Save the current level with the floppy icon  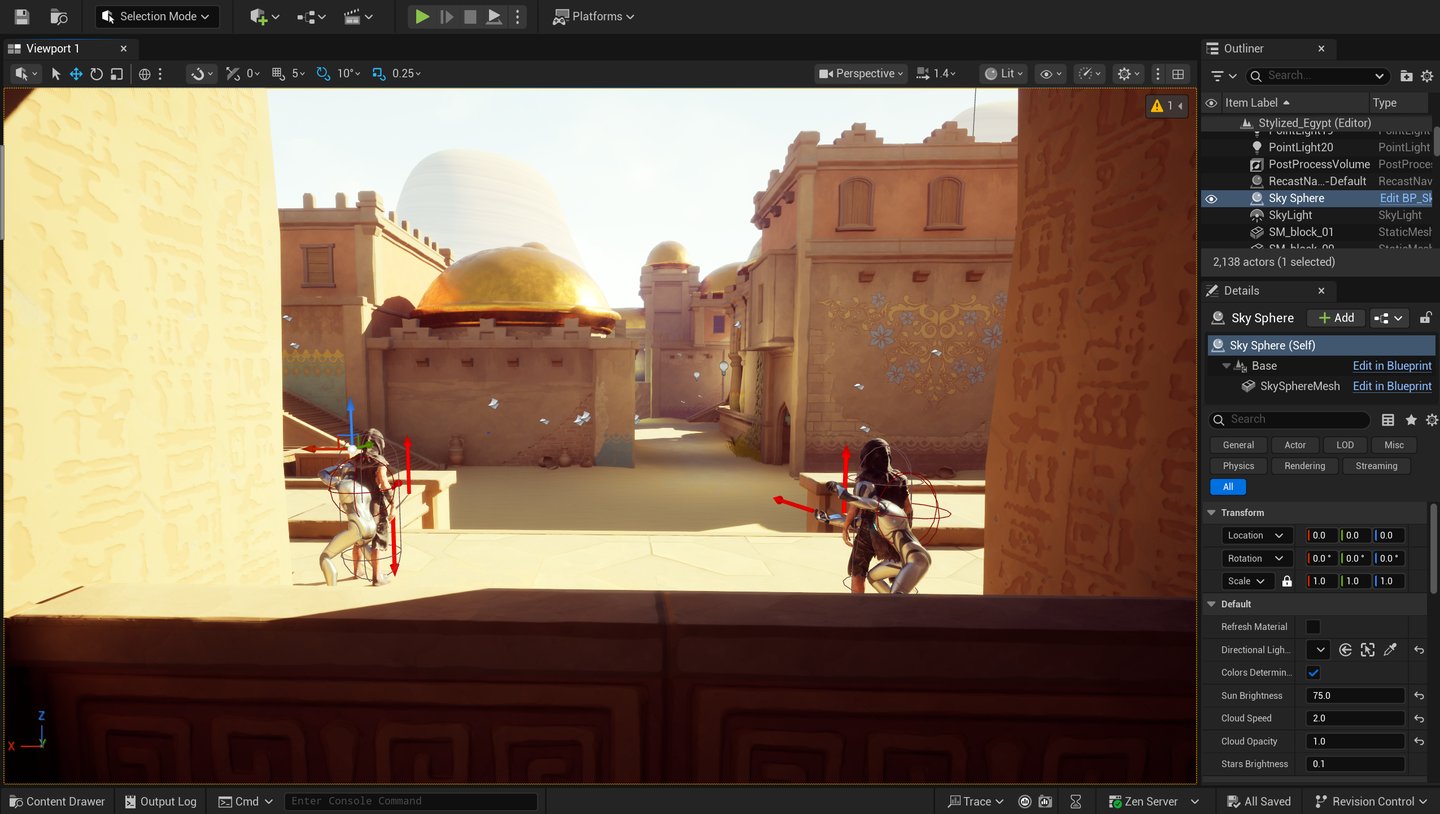click(x=22, y=17)
